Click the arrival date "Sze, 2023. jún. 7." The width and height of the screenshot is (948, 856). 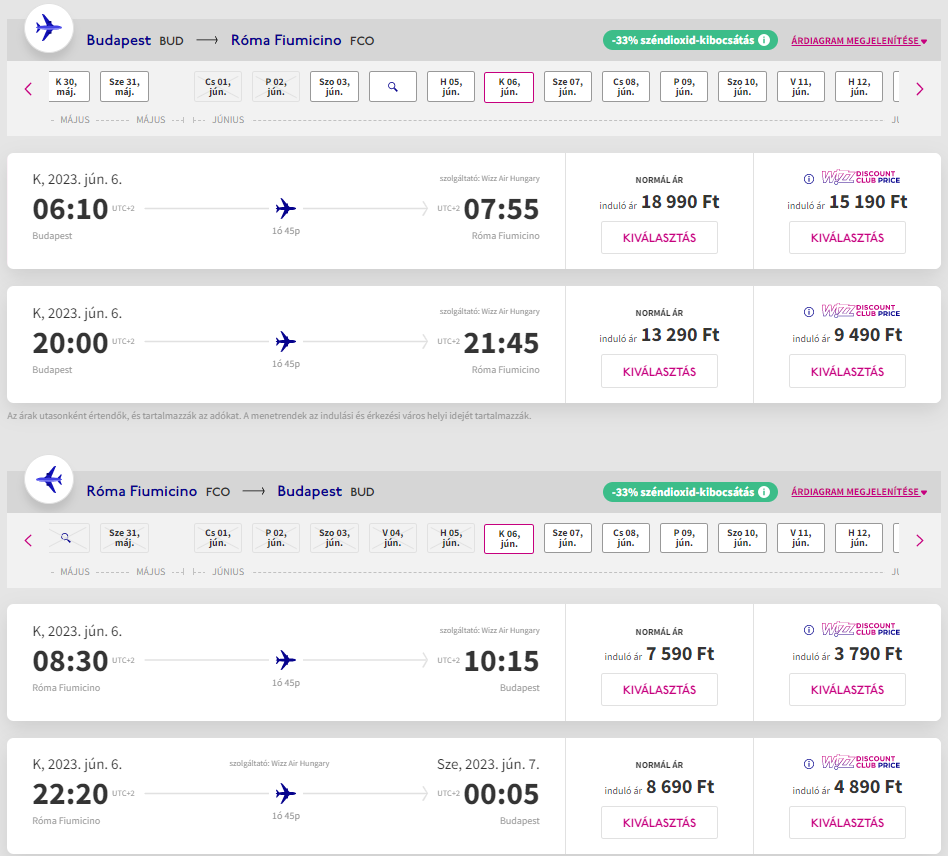point(488,764)
